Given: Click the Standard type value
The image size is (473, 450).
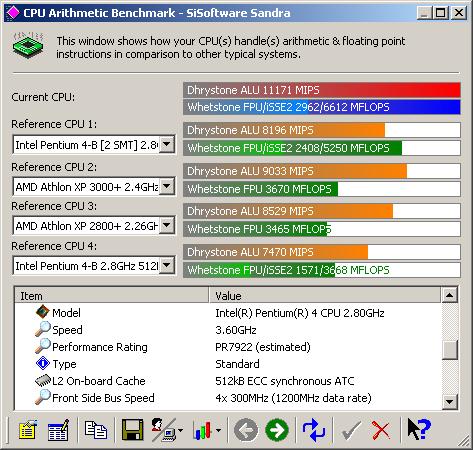Looking at the screenshot, I should (x=237, y=364).
